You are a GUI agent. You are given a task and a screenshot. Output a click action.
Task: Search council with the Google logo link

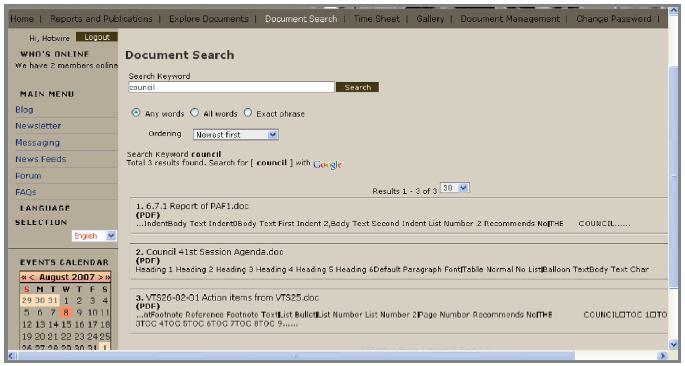[328, 165]
